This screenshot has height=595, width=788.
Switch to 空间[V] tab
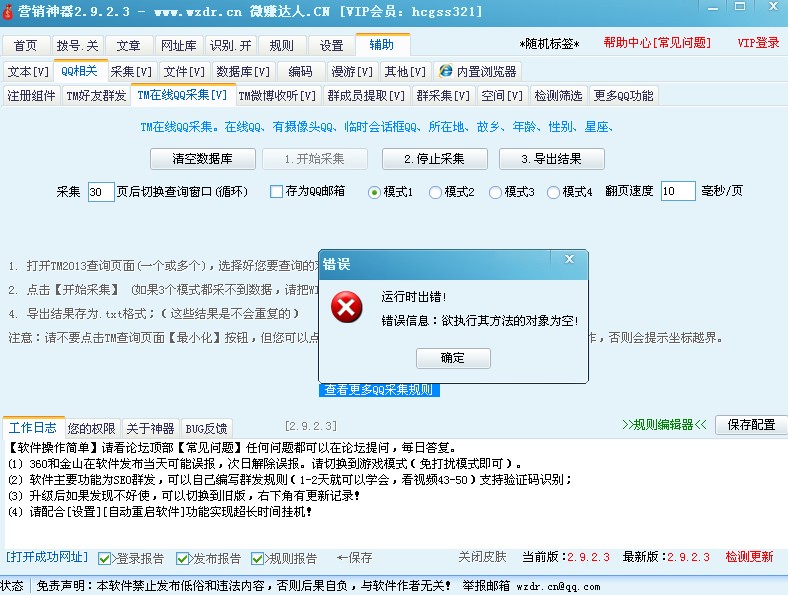[502, 95]
